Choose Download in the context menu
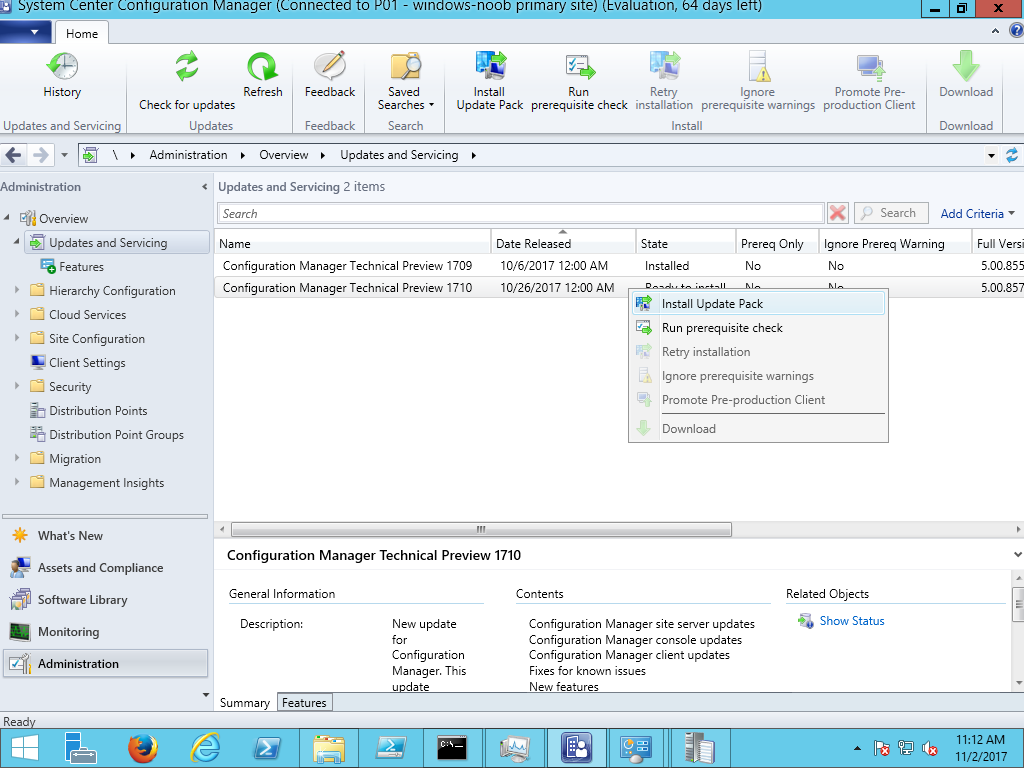 click(758, 428)
